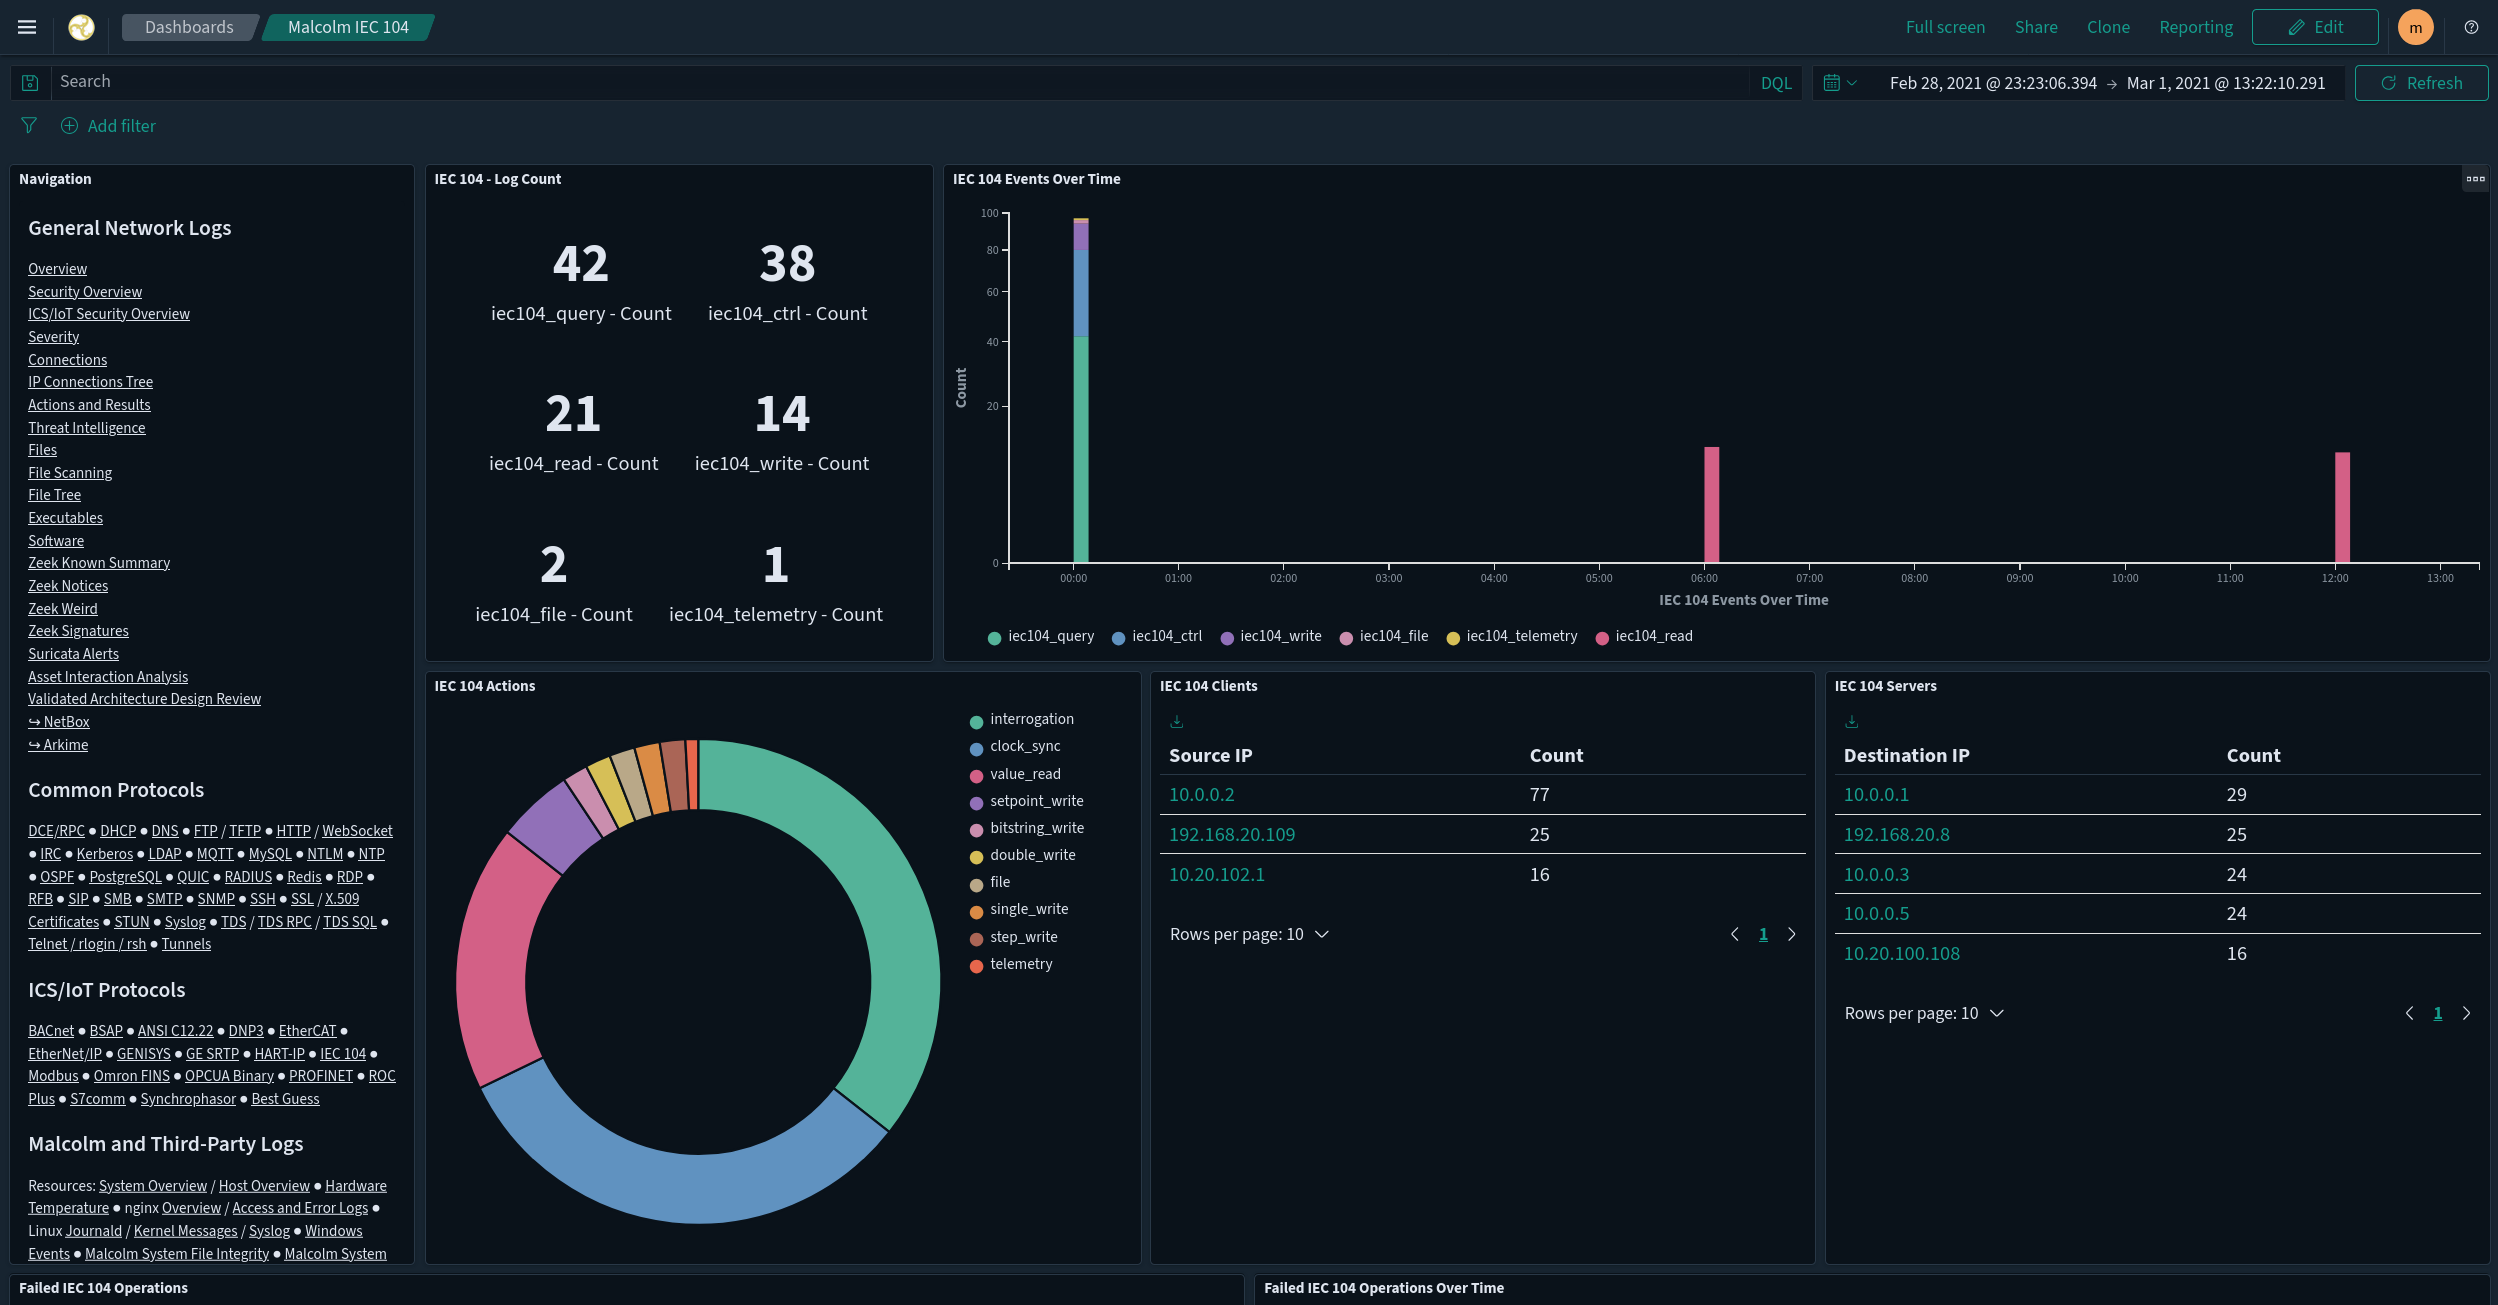Toggle iec104_read legend series
This screenshot has width=2498, height=1305.
(1644, 637)
